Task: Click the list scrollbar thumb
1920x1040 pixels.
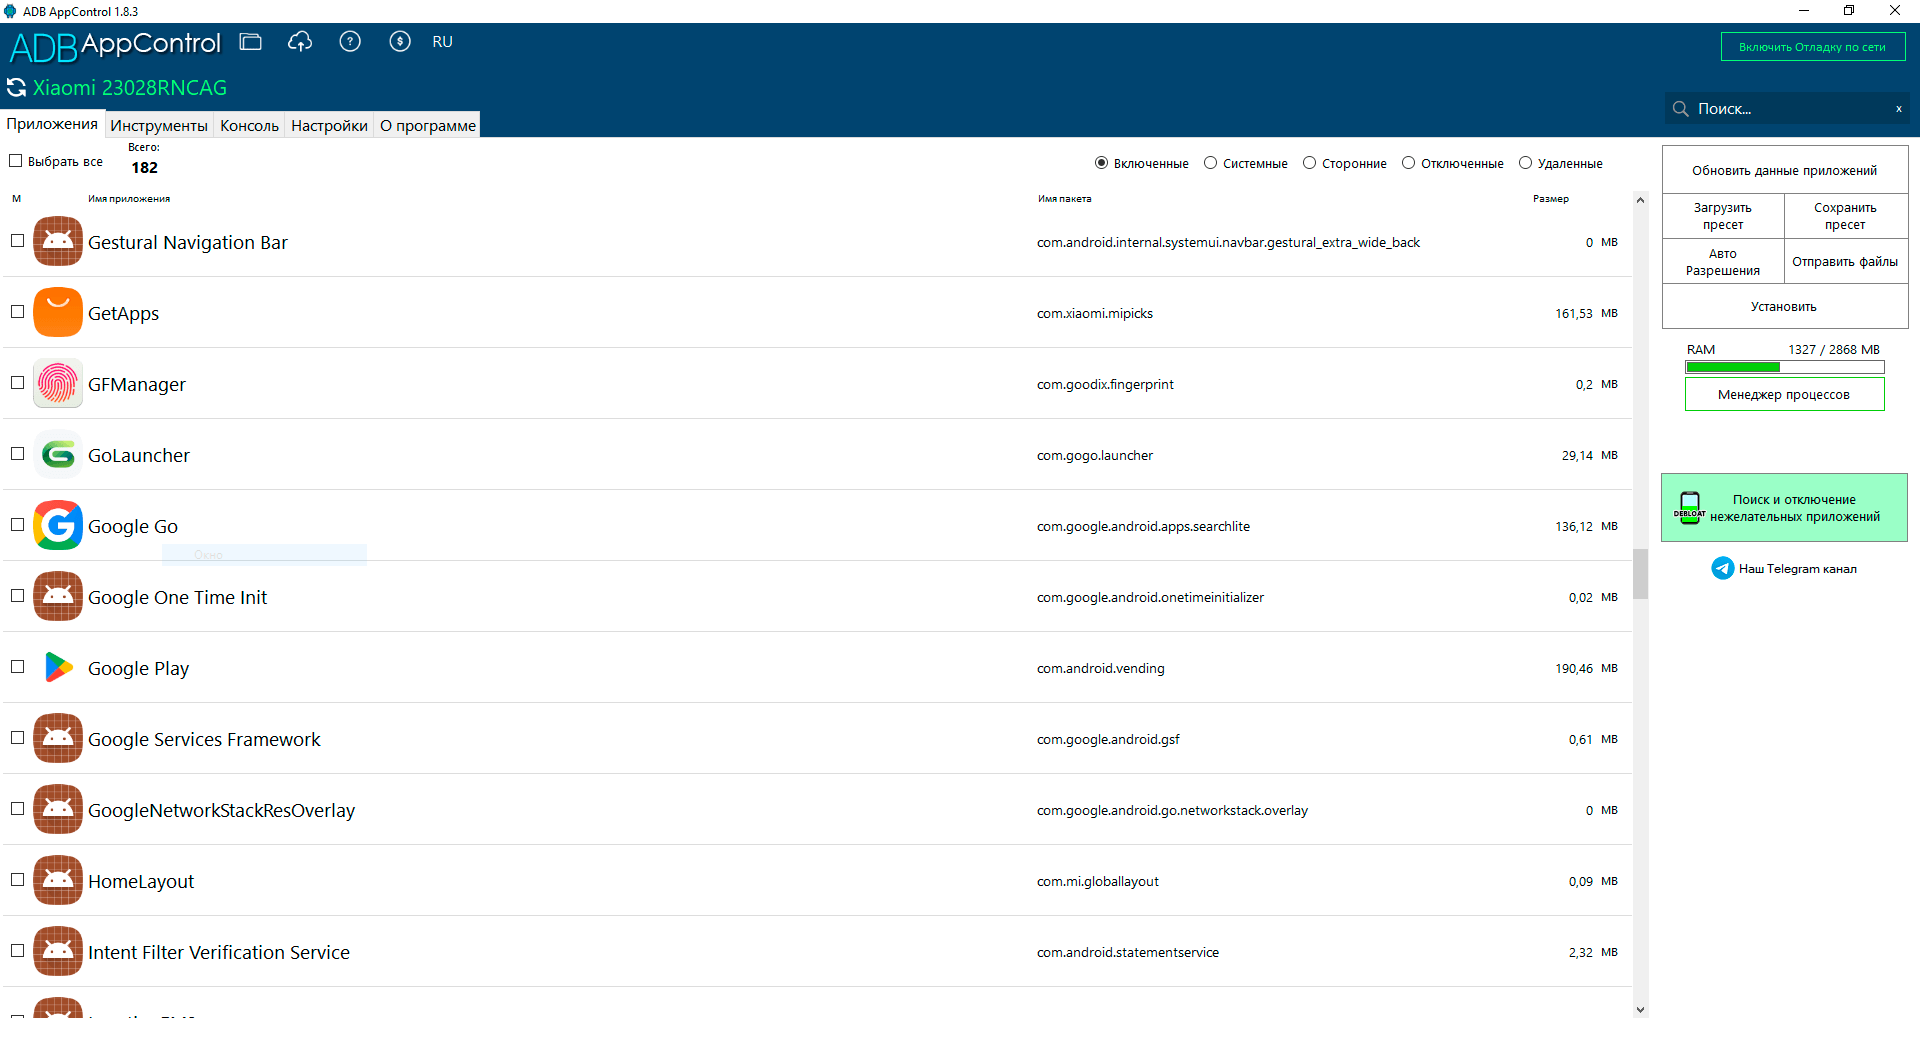Action: pyautogui.click(x=1640, y=574)
